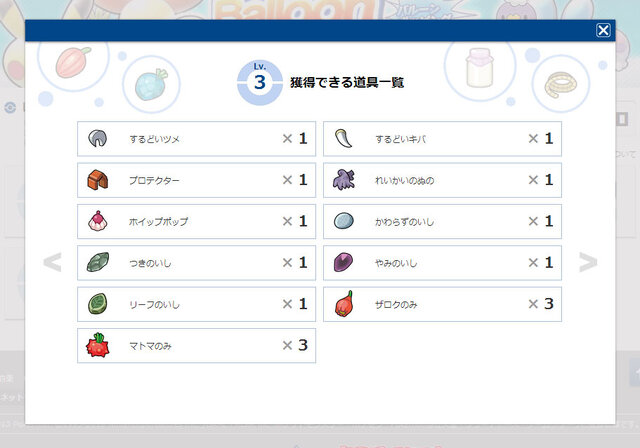Click the ホイップポップ sweet icon

[x=98, y=221]
